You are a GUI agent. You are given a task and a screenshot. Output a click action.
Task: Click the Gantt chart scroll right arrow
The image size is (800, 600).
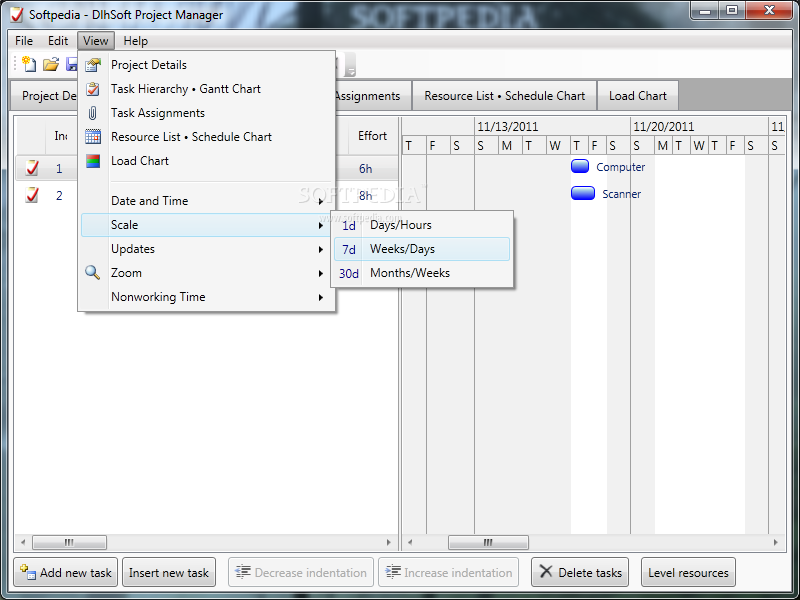pyautogui.click(x=776, y=542)
